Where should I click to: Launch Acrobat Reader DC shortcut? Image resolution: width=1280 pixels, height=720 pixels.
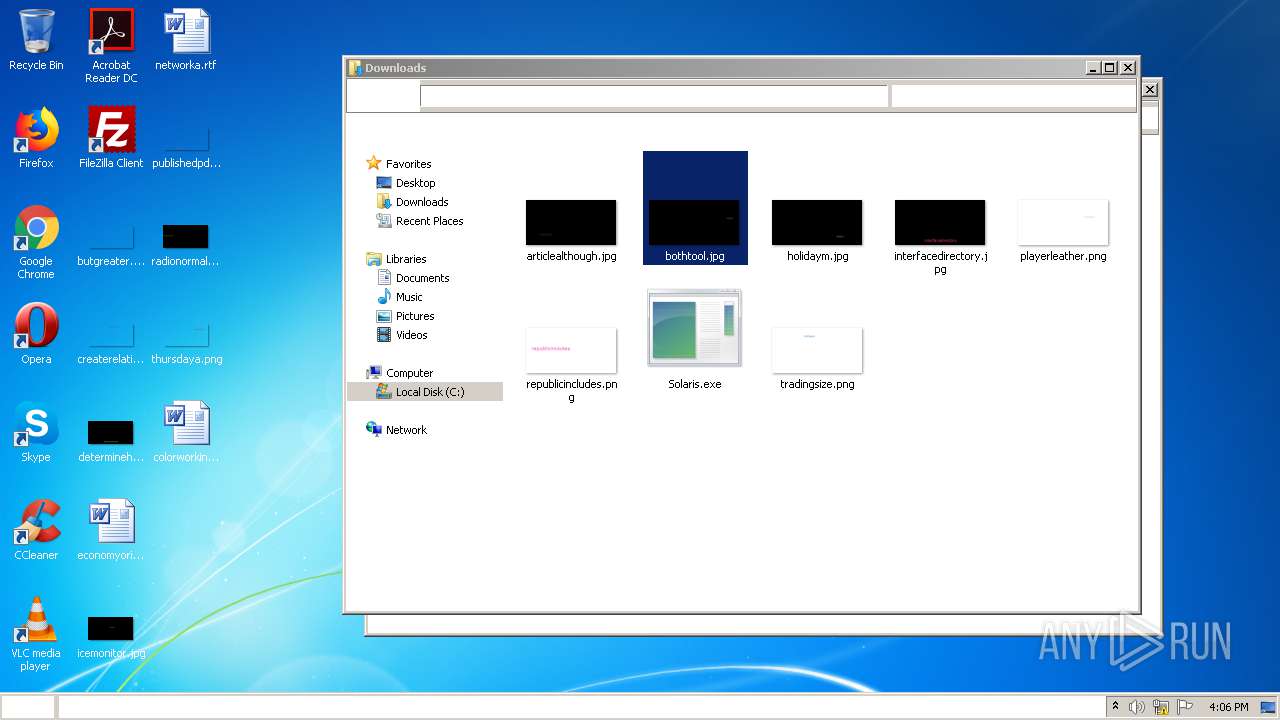click(111, 46)
